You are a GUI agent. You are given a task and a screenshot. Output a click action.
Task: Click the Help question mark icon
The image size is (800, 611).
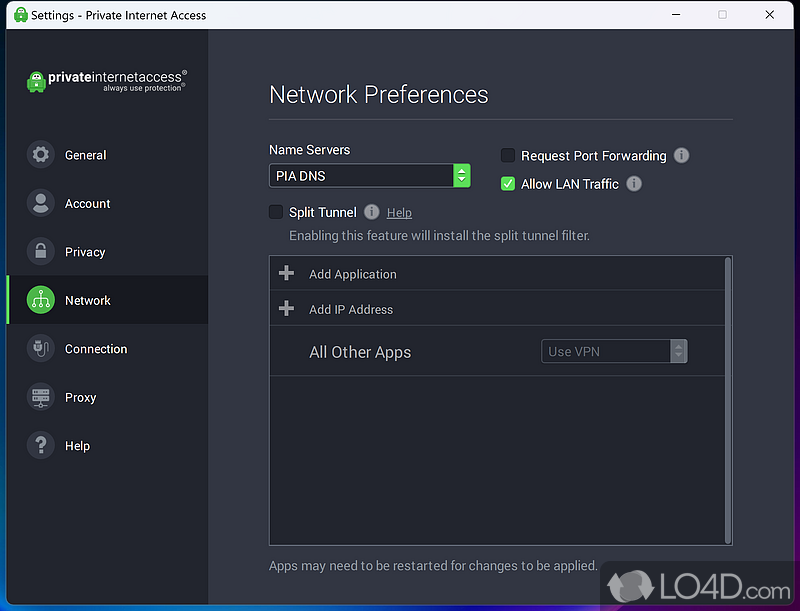41,445
